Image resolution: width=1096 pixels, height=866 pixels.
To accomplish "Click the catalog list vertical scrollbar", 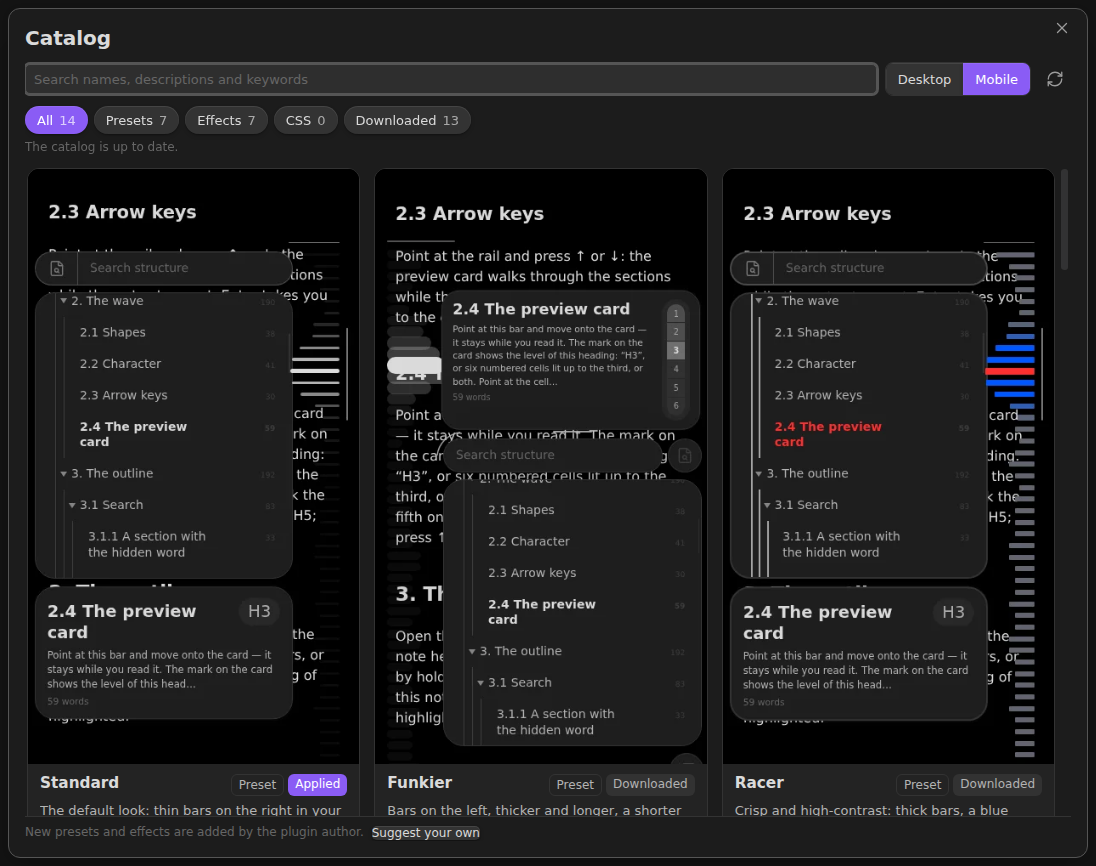I will tap(1065, 219).
